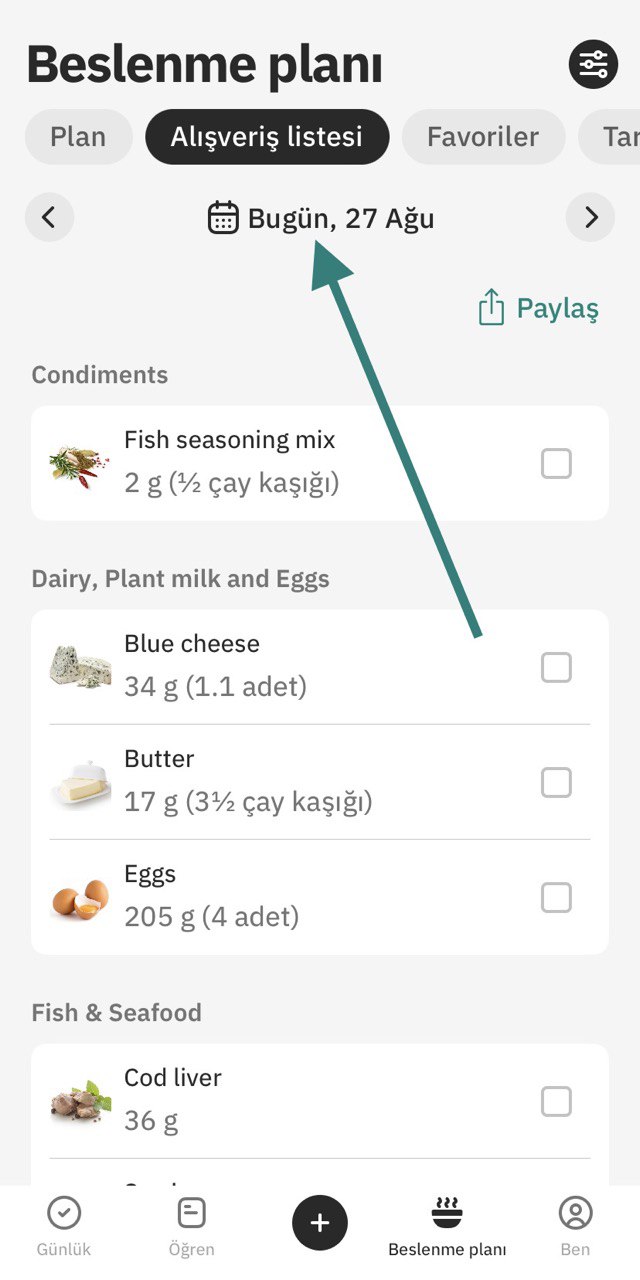Viewport: 640px width, 1280px height.
Task: Open the Öğren tab icon
Action: pos(191,1213)
